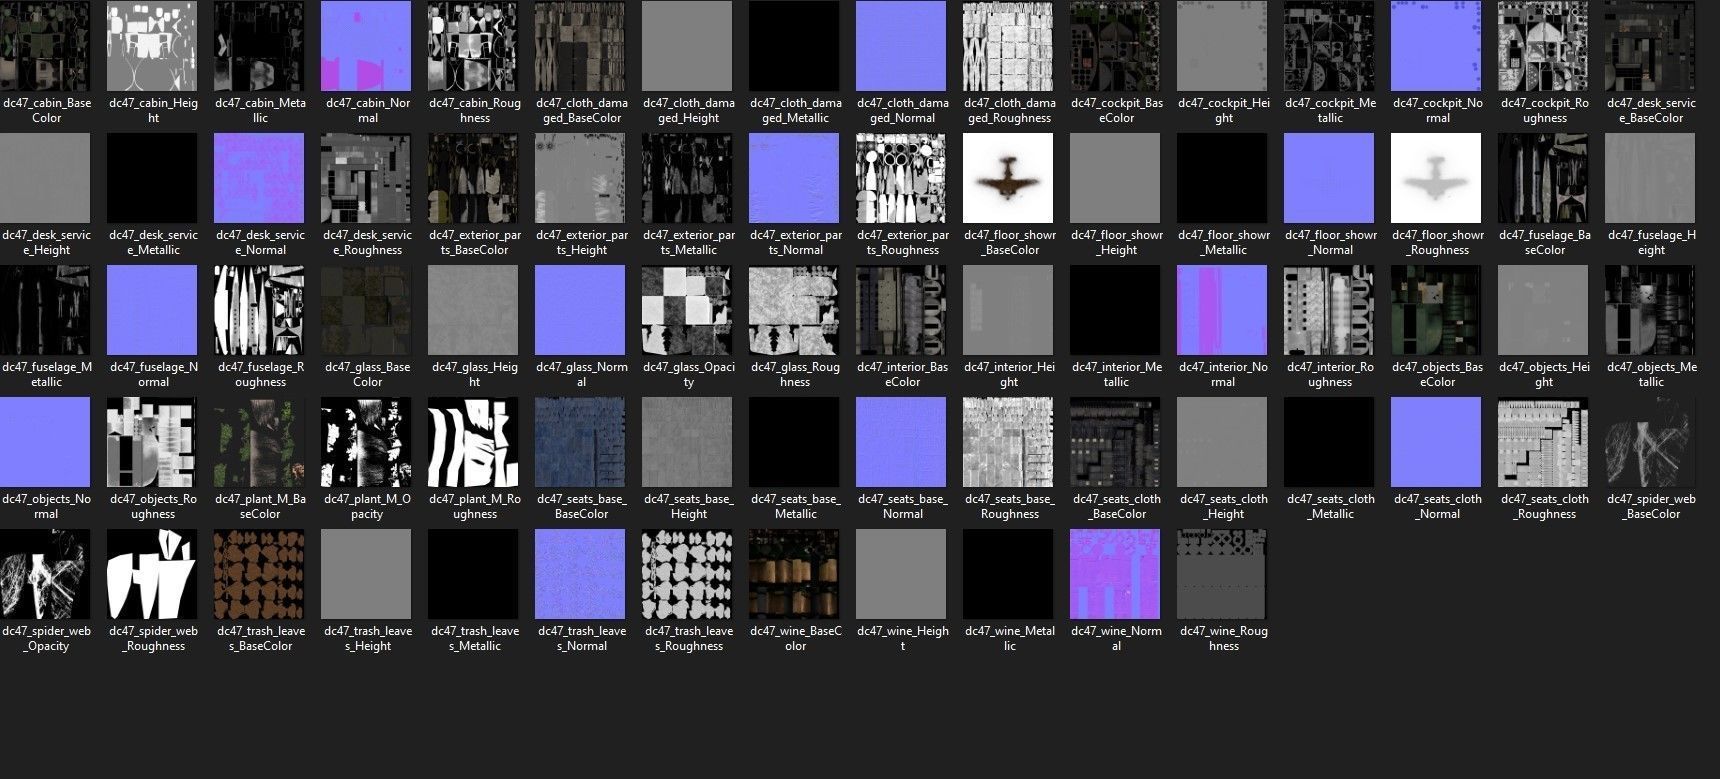
Task: Choose dc47_plant_M_Roughness thumbnail
Action: point(474,442)
